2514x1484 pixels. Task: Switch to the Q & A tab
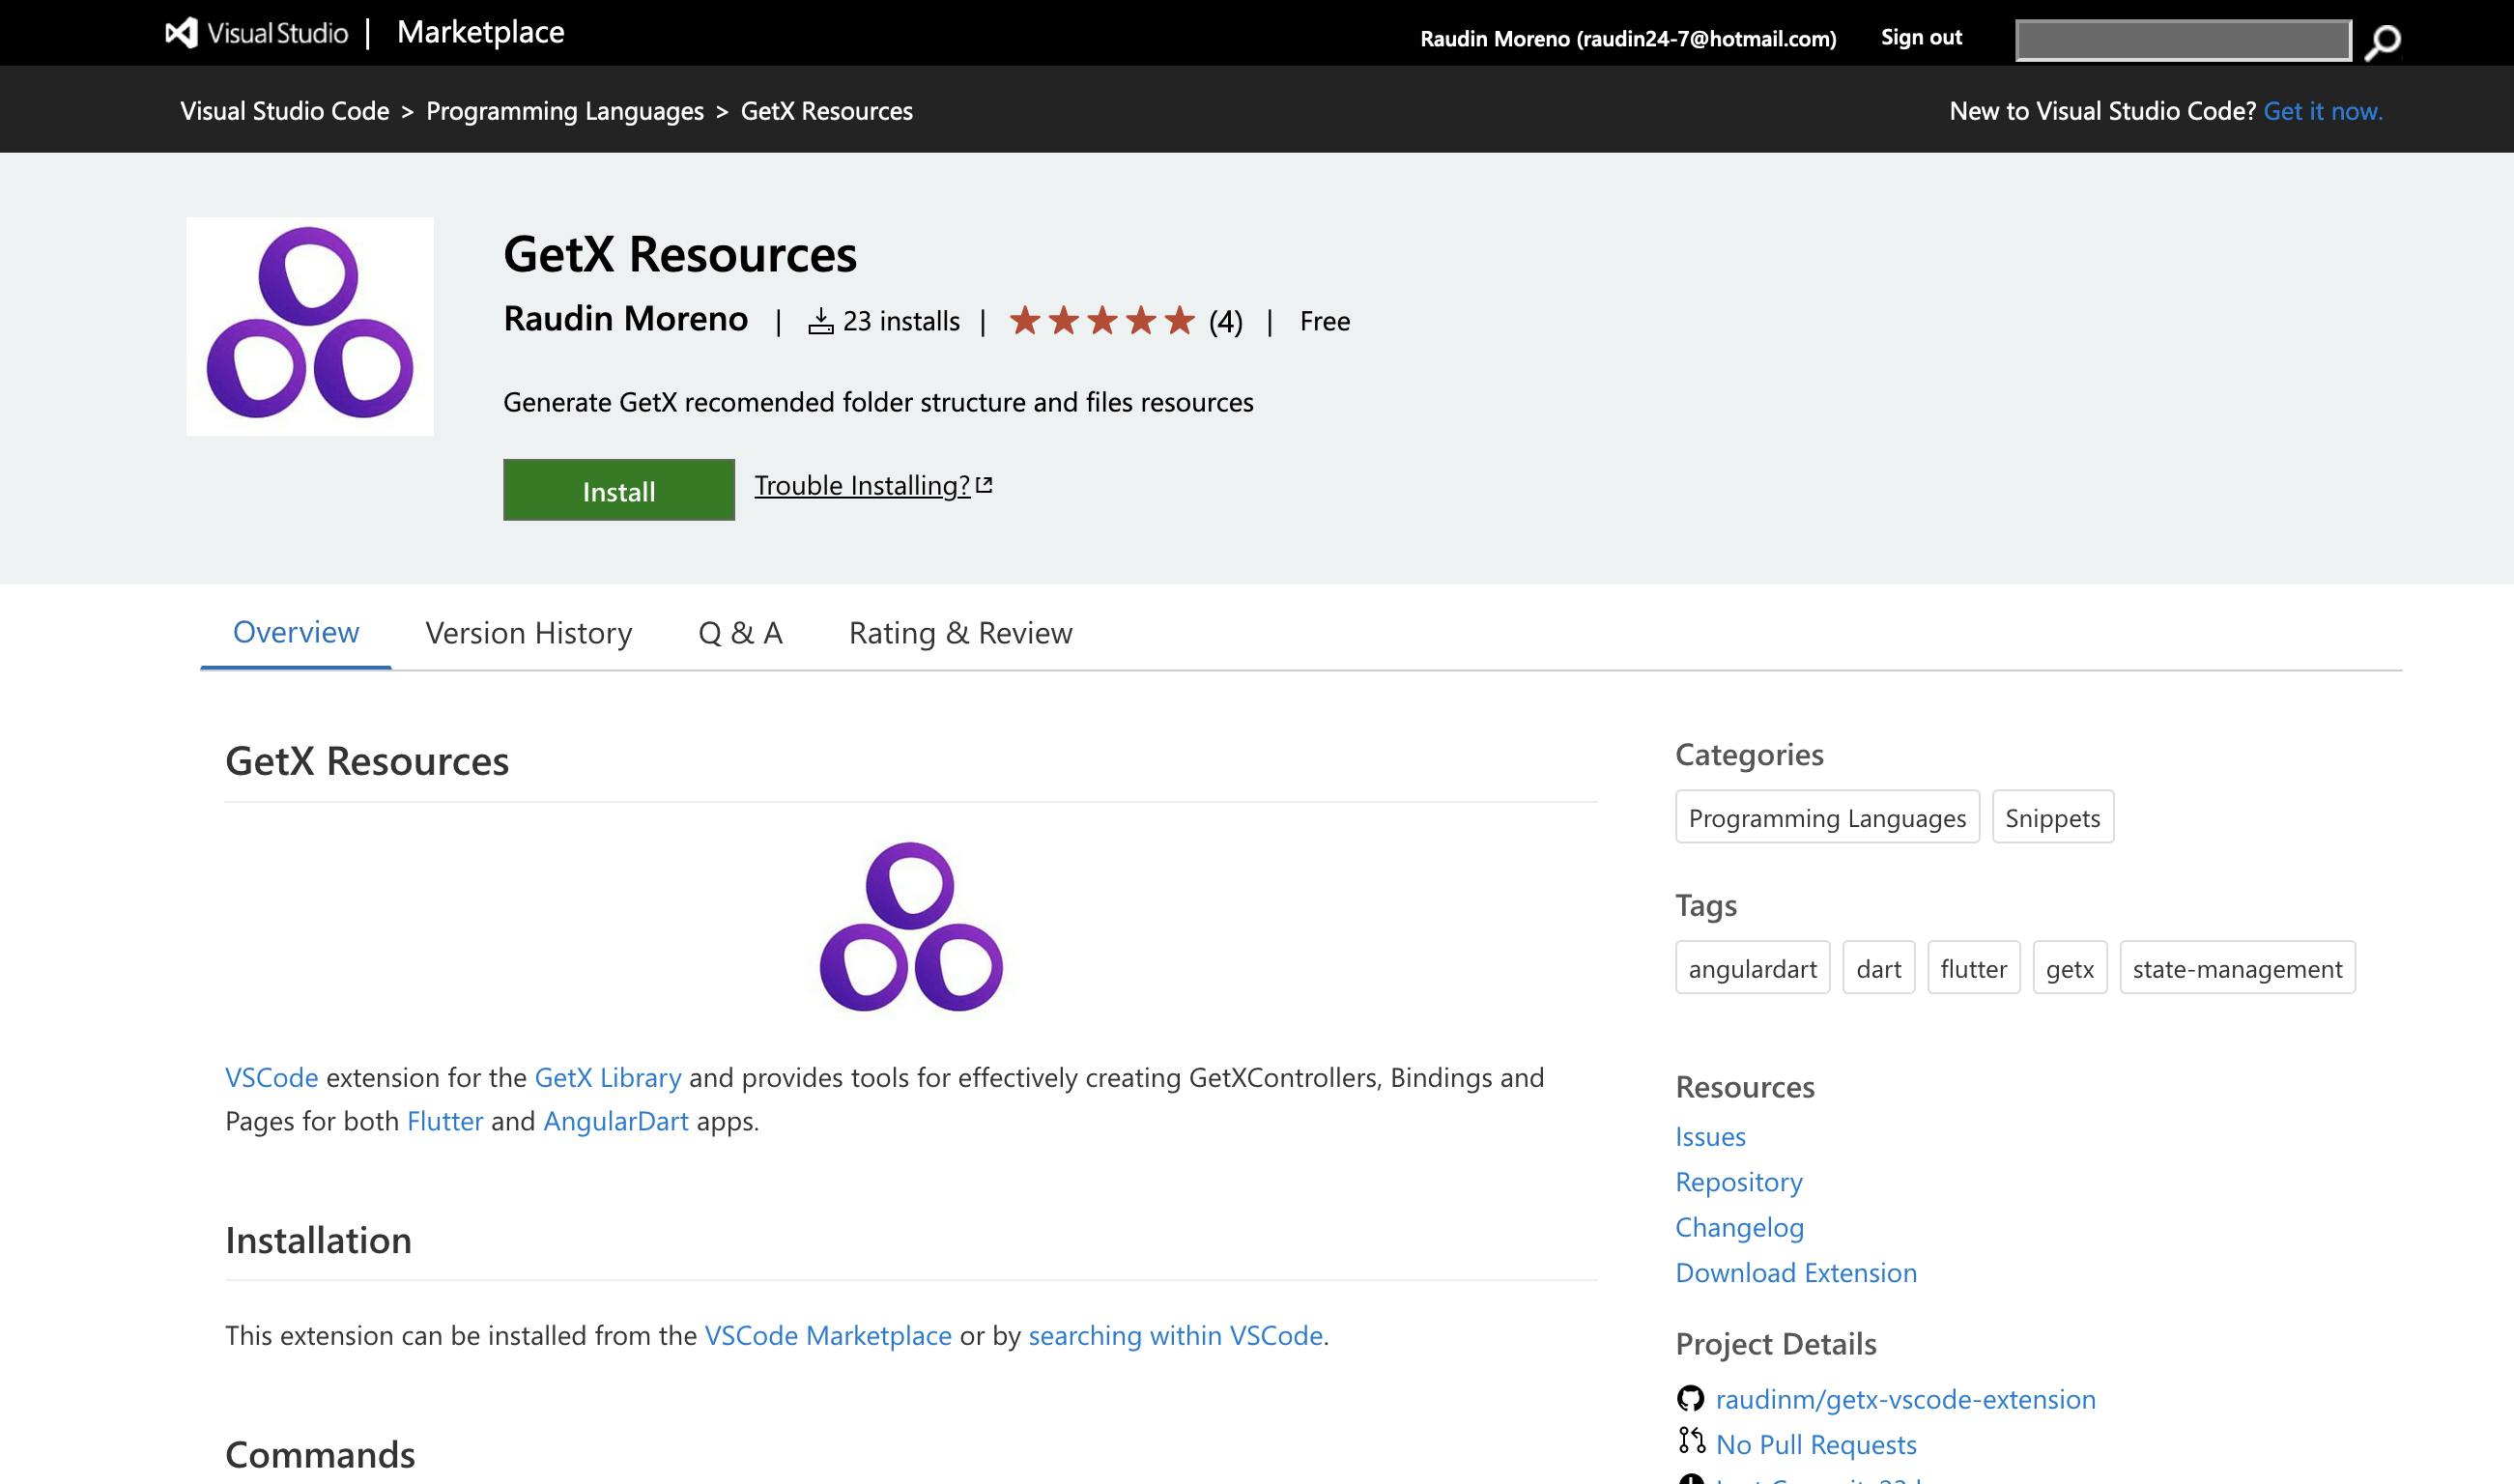pos(740,633)
